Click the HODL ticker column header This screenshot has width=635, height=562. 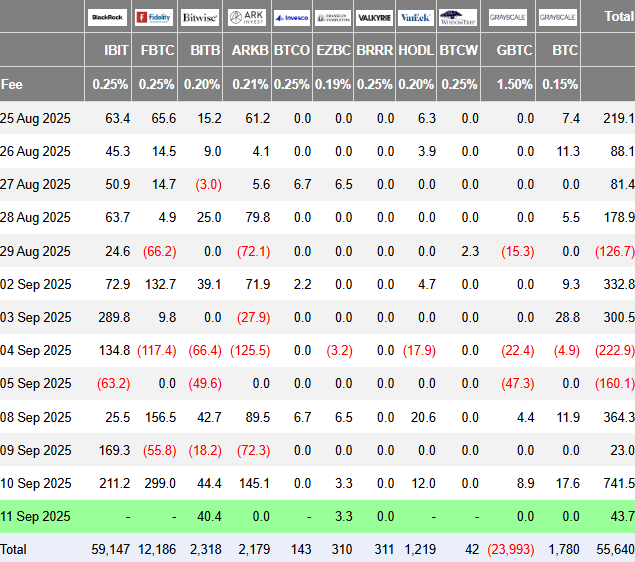tap(416, 49)
